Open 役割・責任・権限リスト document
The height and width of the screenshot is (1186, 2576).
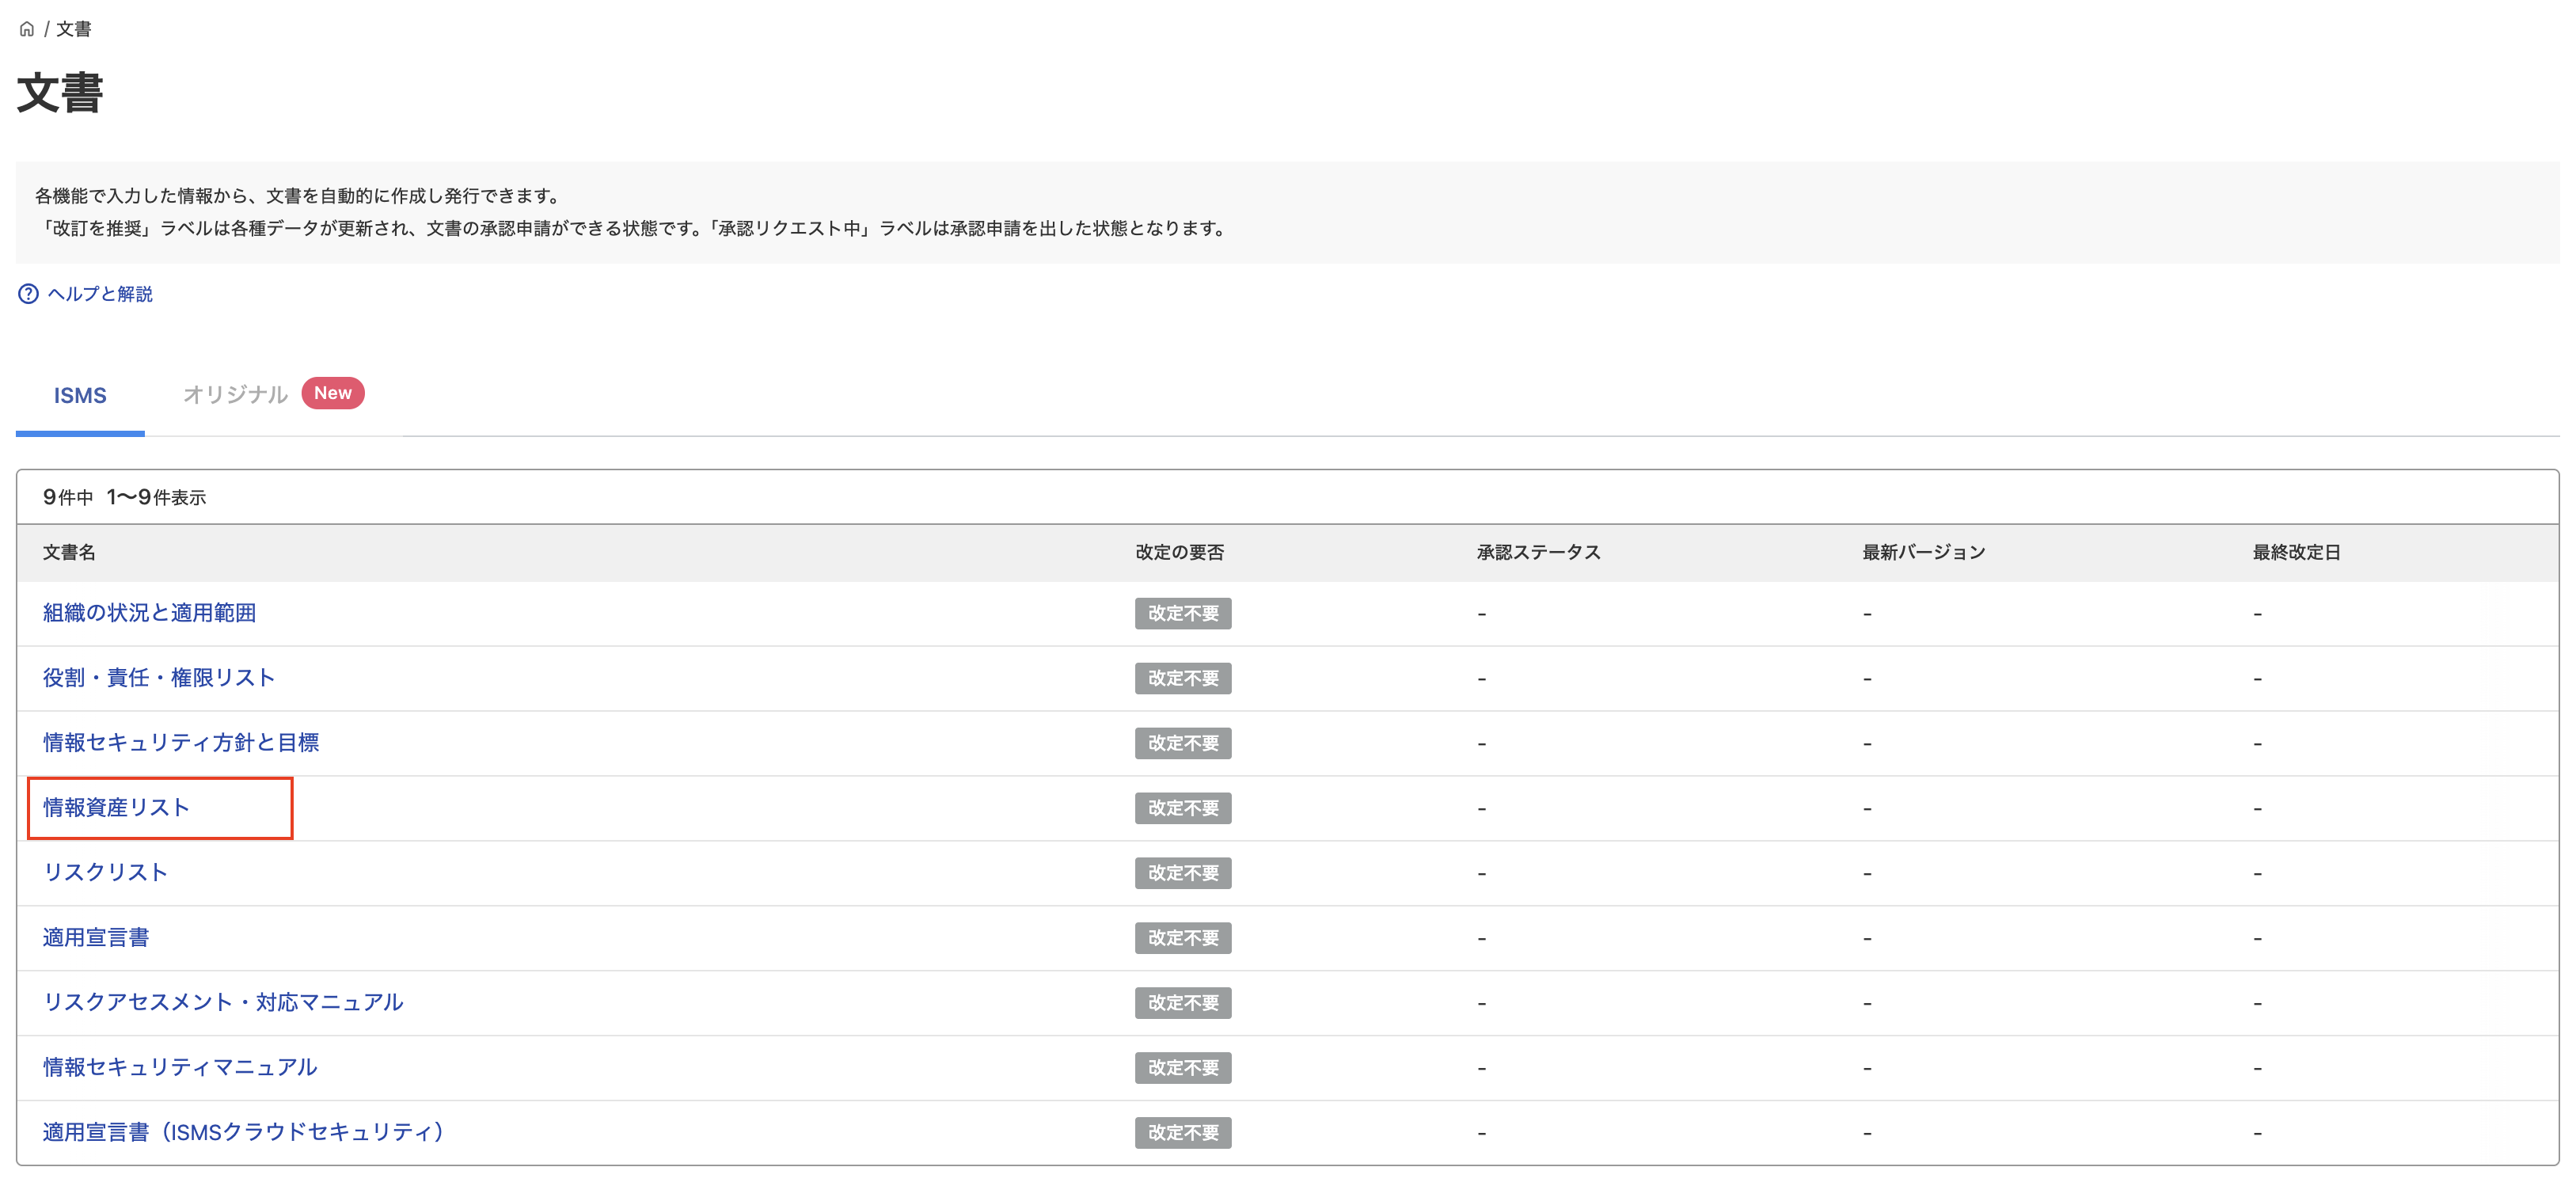pyautogui.click(x=158, y=678)
